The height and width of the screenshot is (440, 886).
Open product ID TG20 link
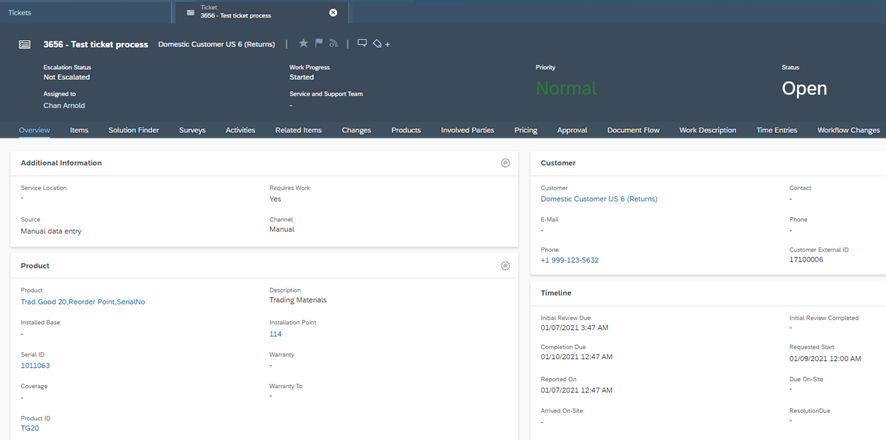30,428
